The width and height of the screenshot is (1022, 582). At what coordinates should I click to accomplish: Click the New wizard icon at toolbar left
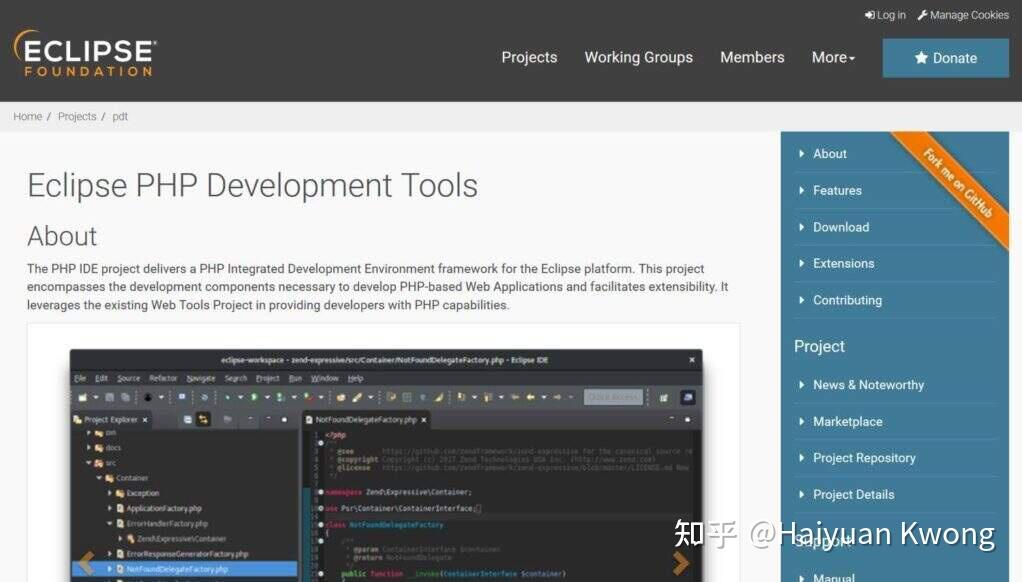(84, 397)
